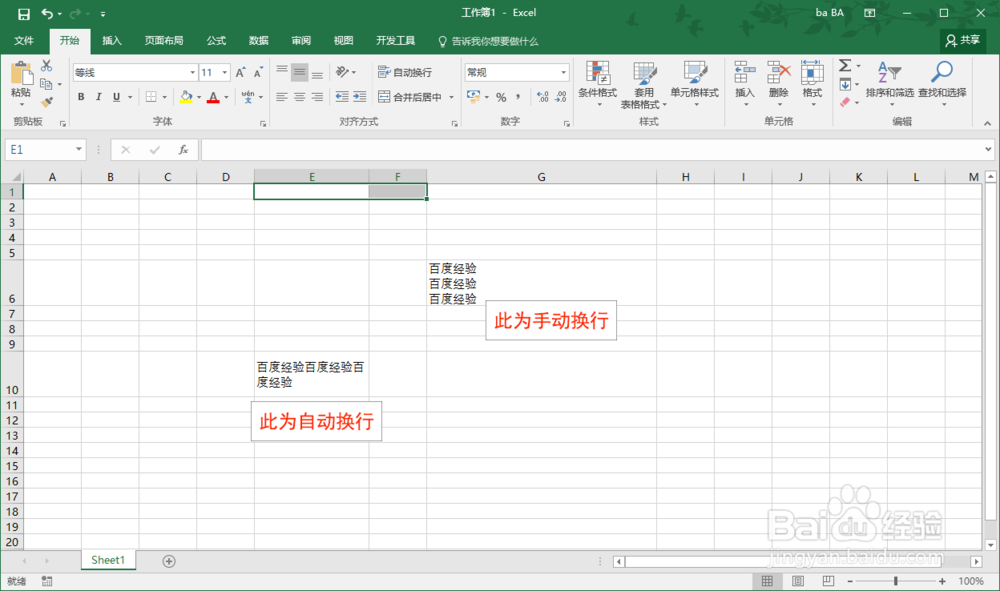Image resolution: width=1000 pixels, height=591 pixels.
Task: Toggle Bold formatting
Action: (x=80, y=97)
